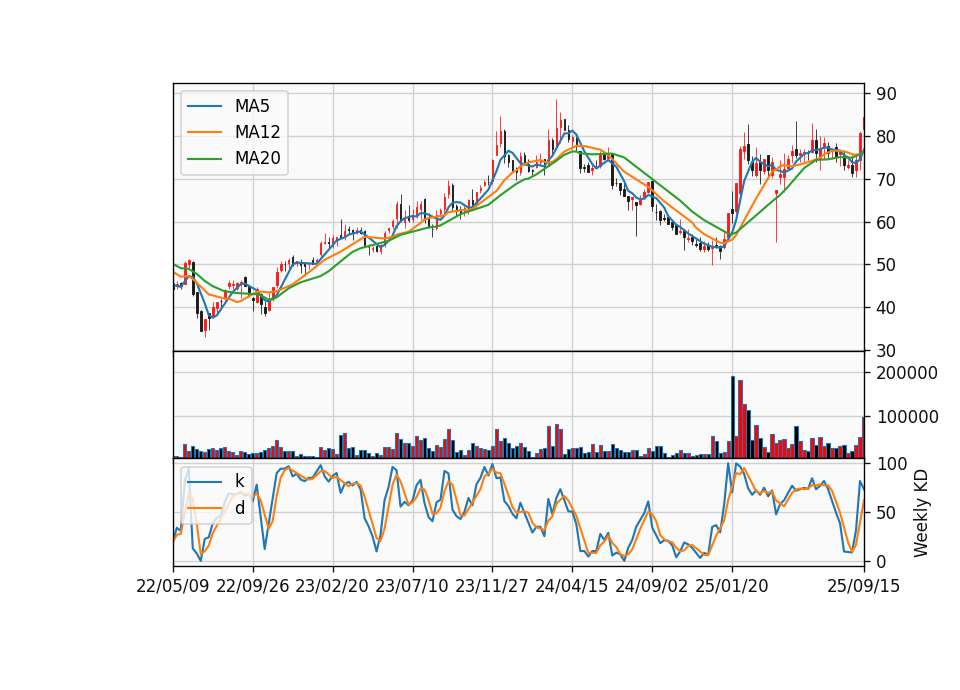The image size is (960, 690).
Task: Click the k legend label in KD panel
Action: [239, 481]
